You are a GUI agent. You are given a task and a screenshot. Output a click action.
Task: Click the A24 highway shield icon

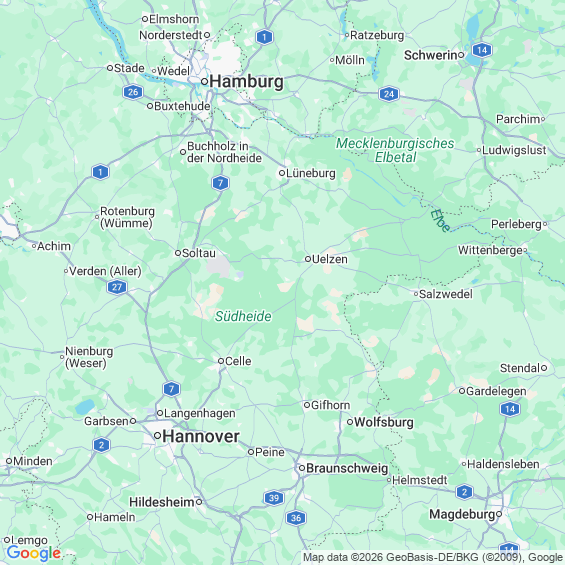389,94
